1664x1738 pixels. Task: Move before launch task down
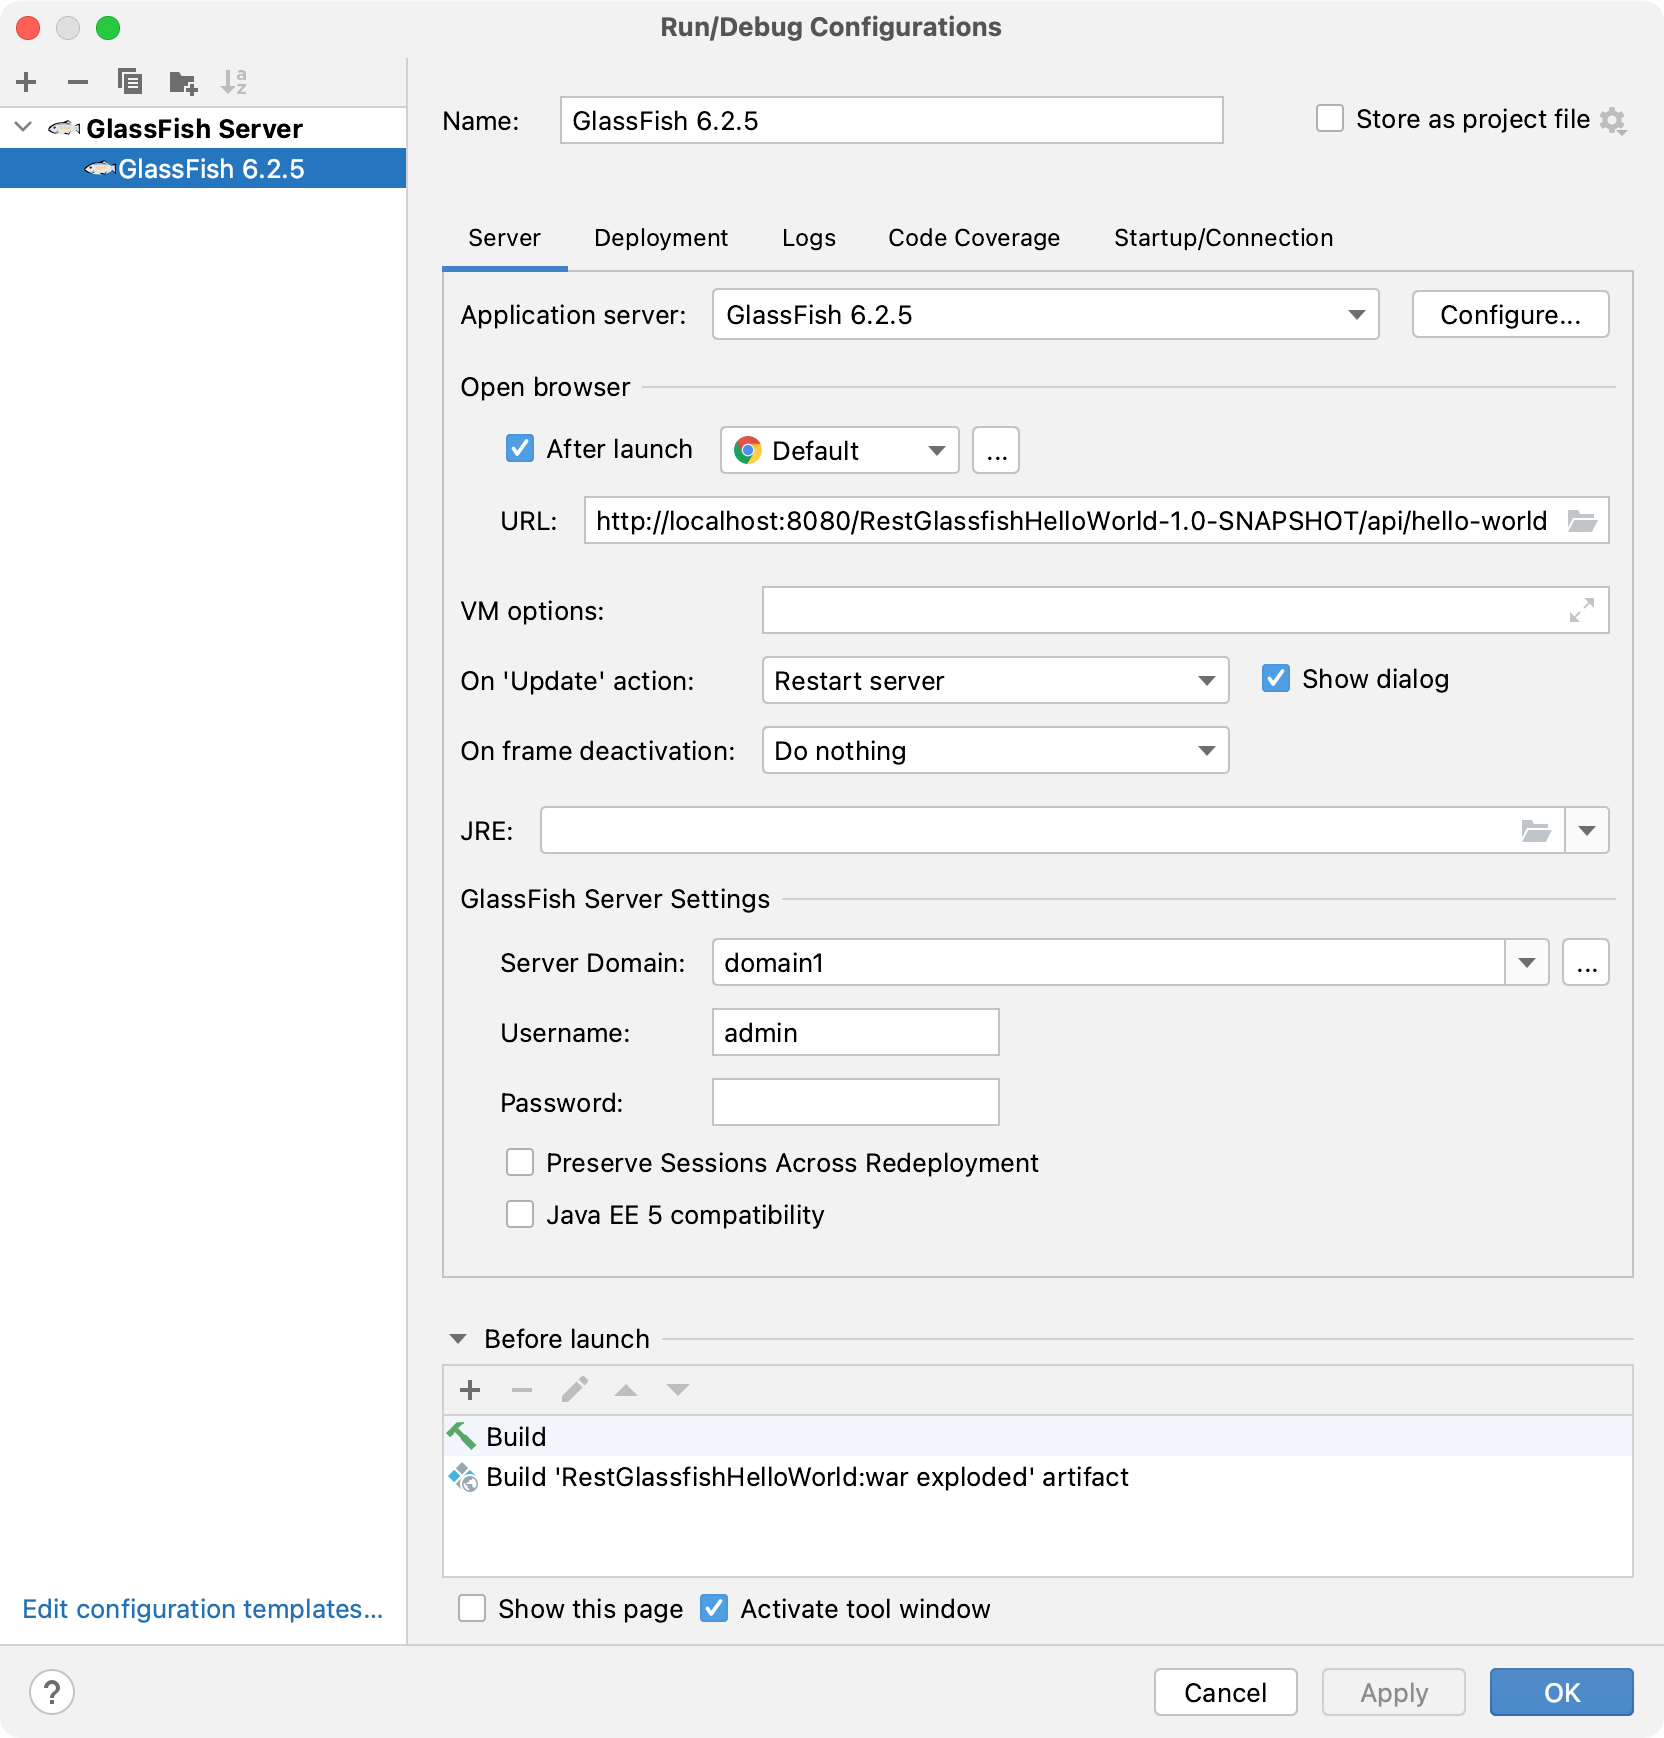678,1390
